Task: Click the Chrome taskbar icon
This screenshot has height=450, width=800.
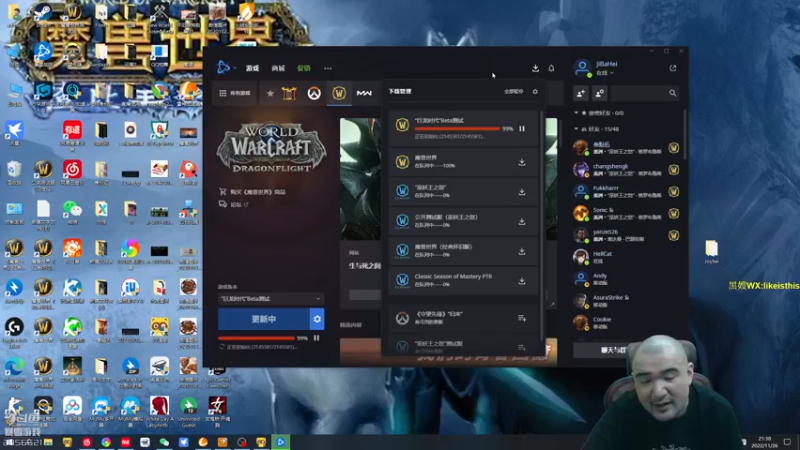Action: click(x=106, y=442)
